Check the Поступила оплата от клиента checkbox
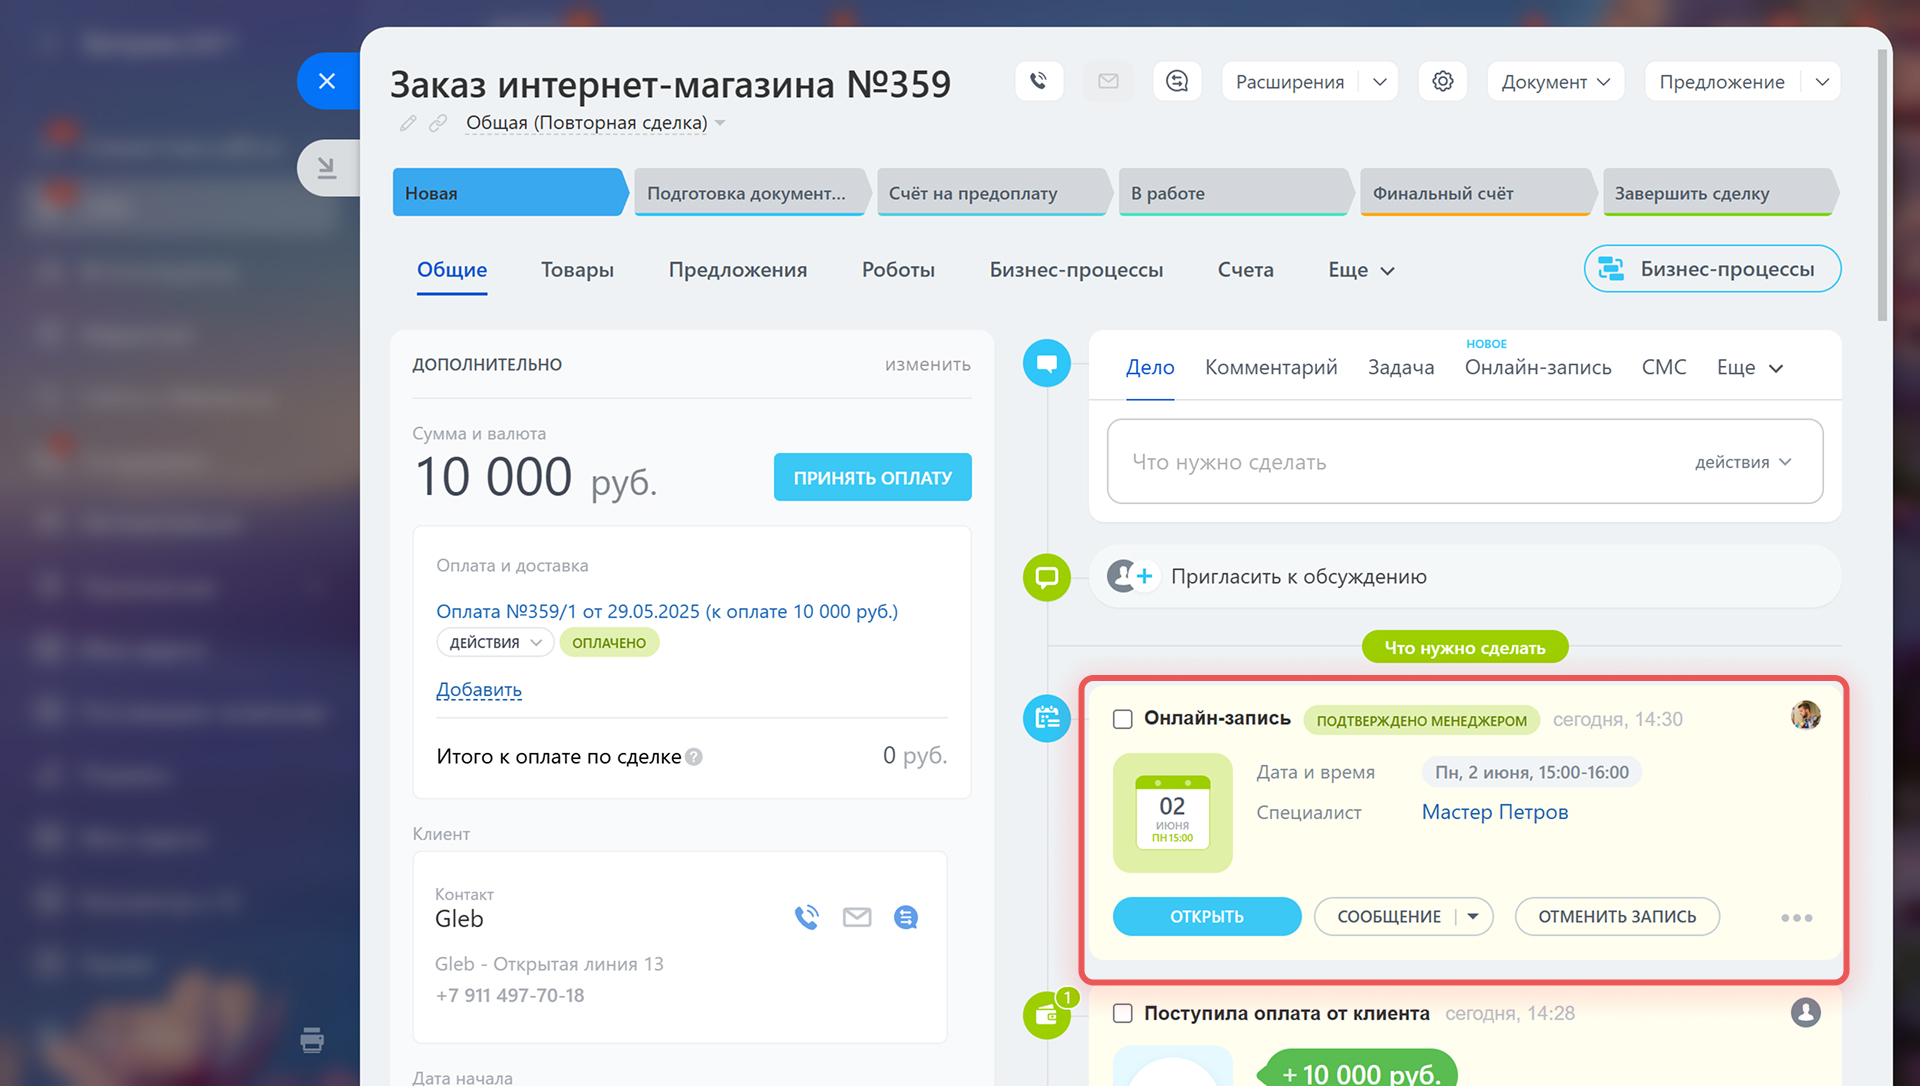The height and width of the screenshot is (1086, 1920). click(1123, 1013)
